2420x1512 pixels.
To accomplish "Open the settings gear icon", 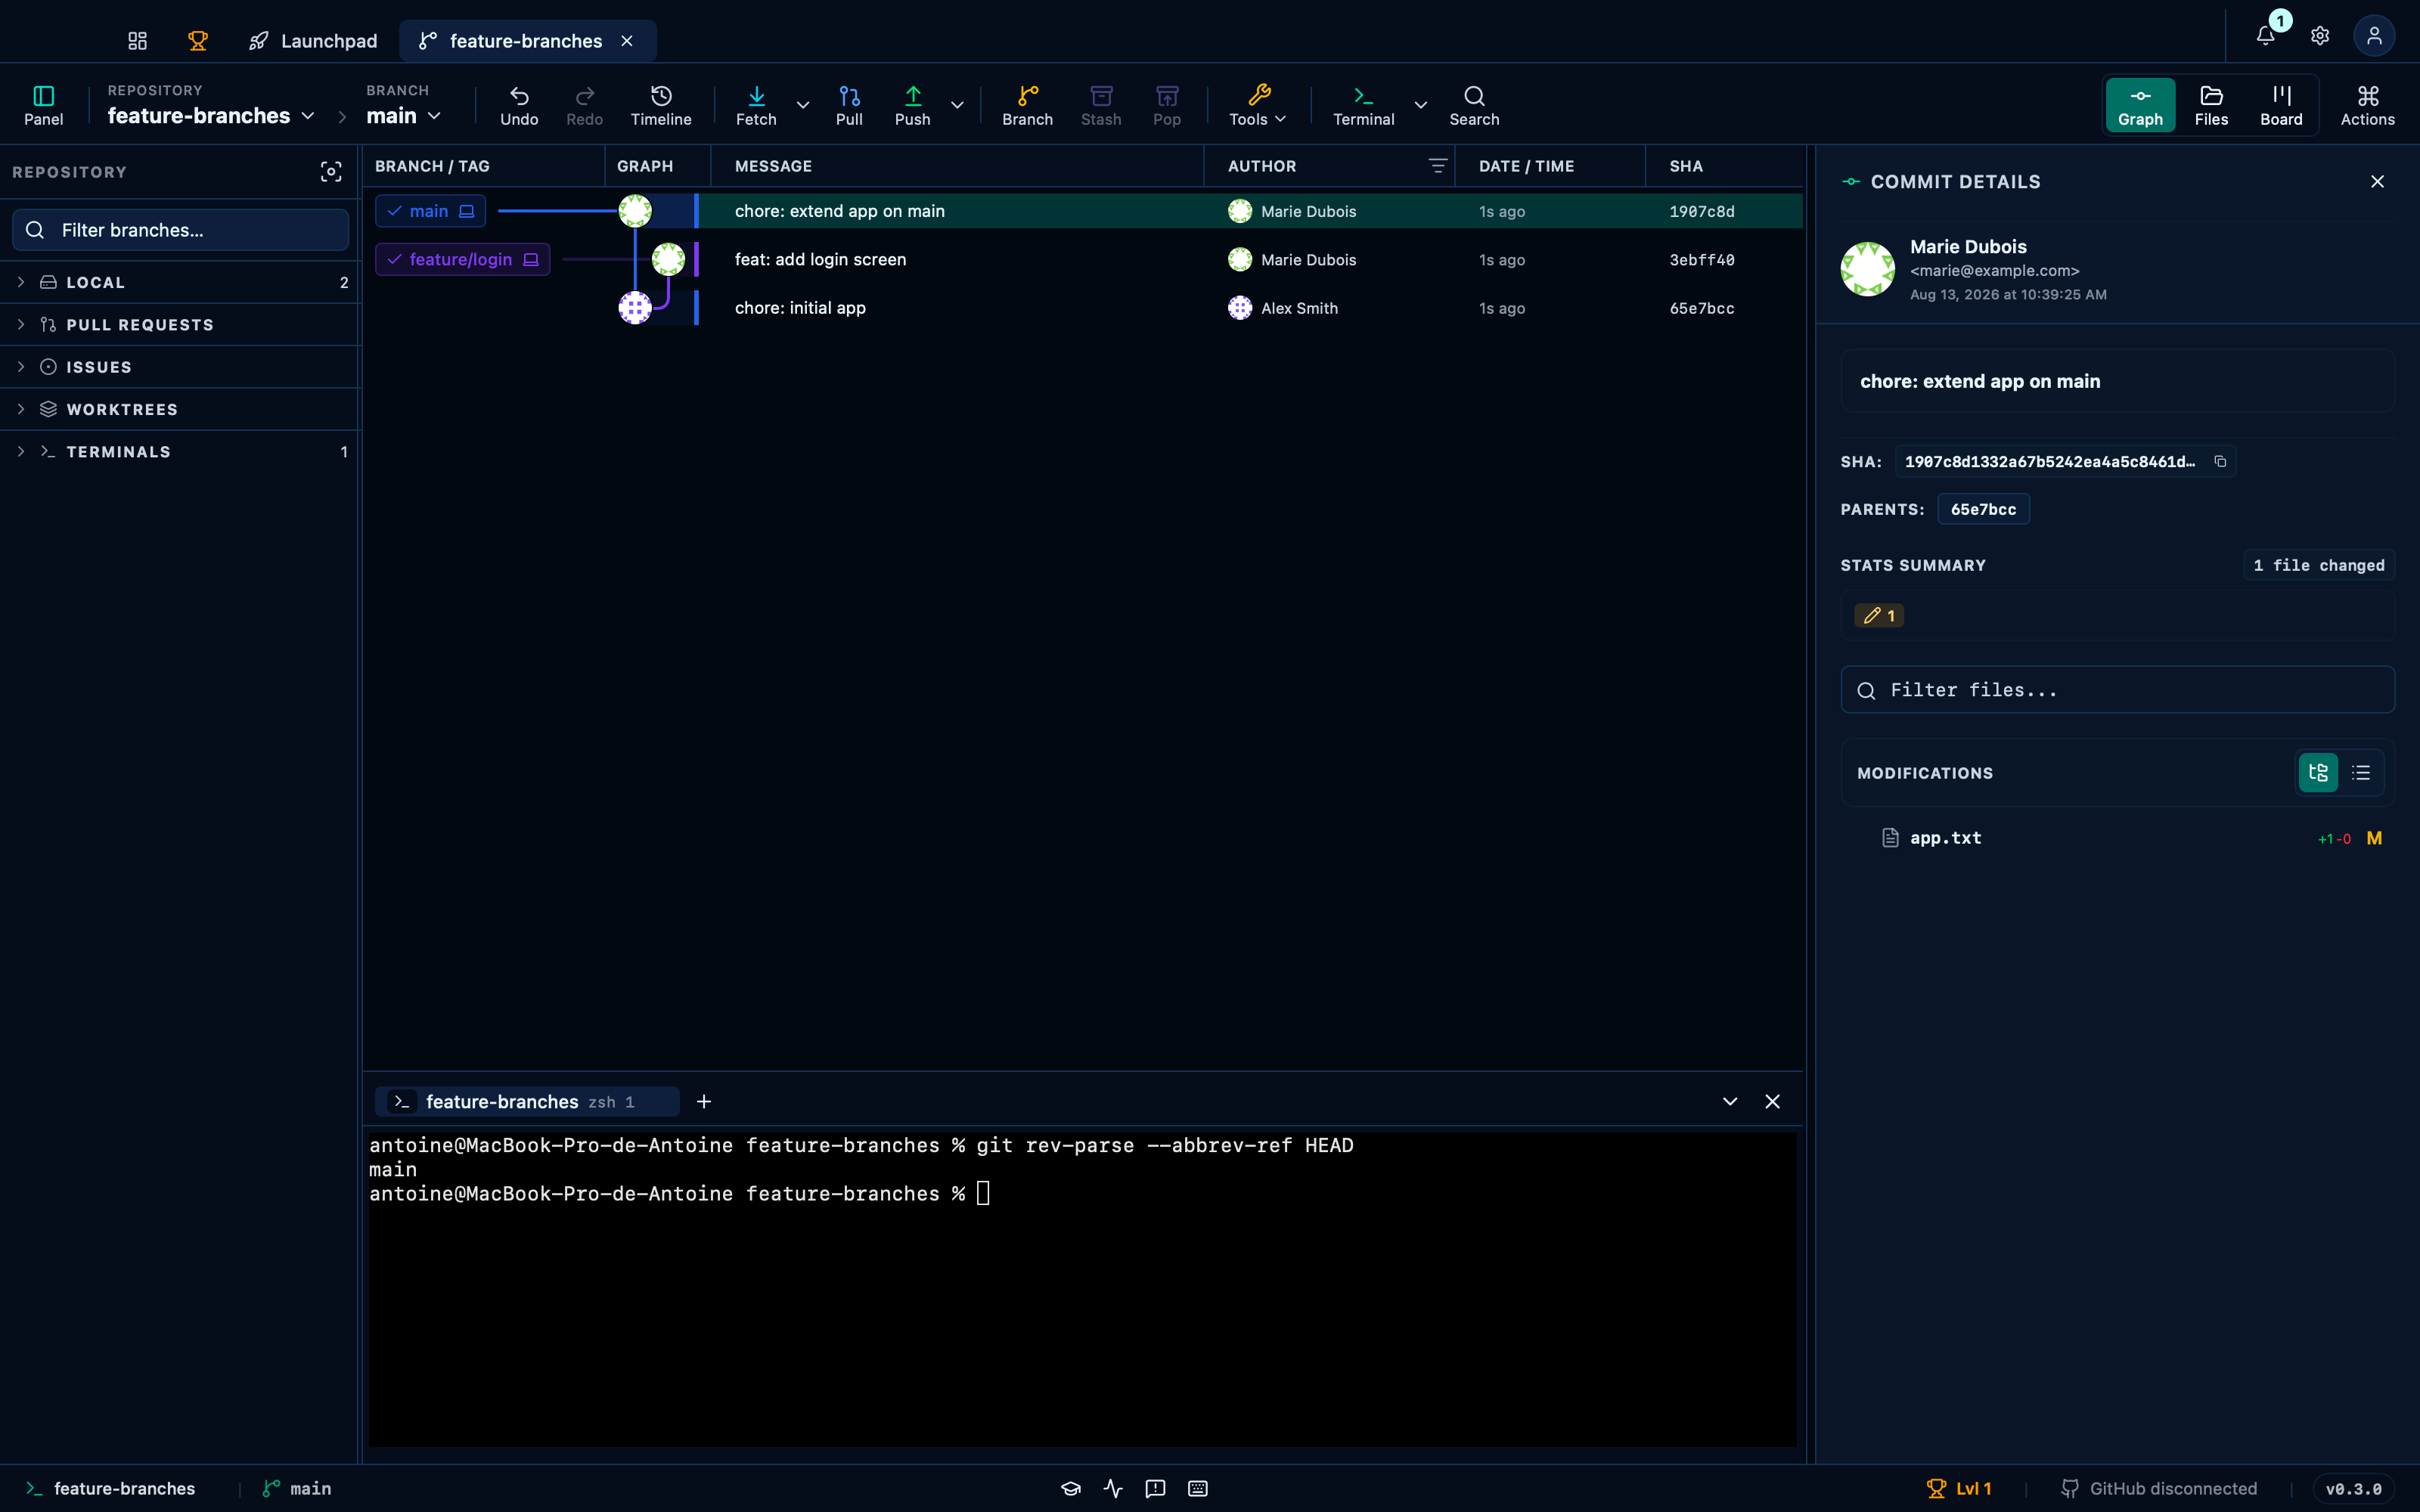I will pos(2320,36).
